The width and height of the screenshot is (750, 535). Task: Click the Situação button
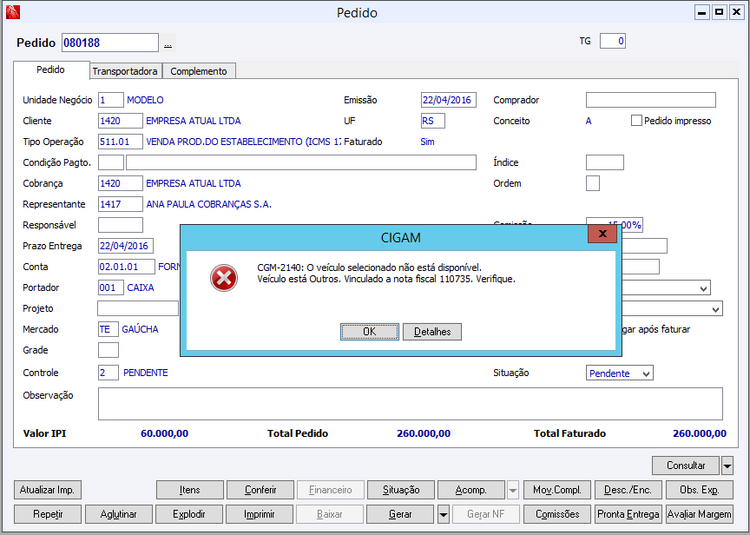tap(401, 490)
